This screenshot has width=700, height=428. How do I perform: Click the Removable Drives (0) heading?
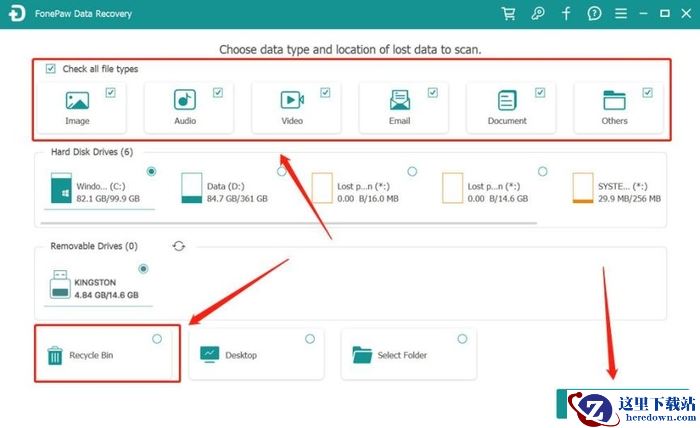click(x=94, y=246)
